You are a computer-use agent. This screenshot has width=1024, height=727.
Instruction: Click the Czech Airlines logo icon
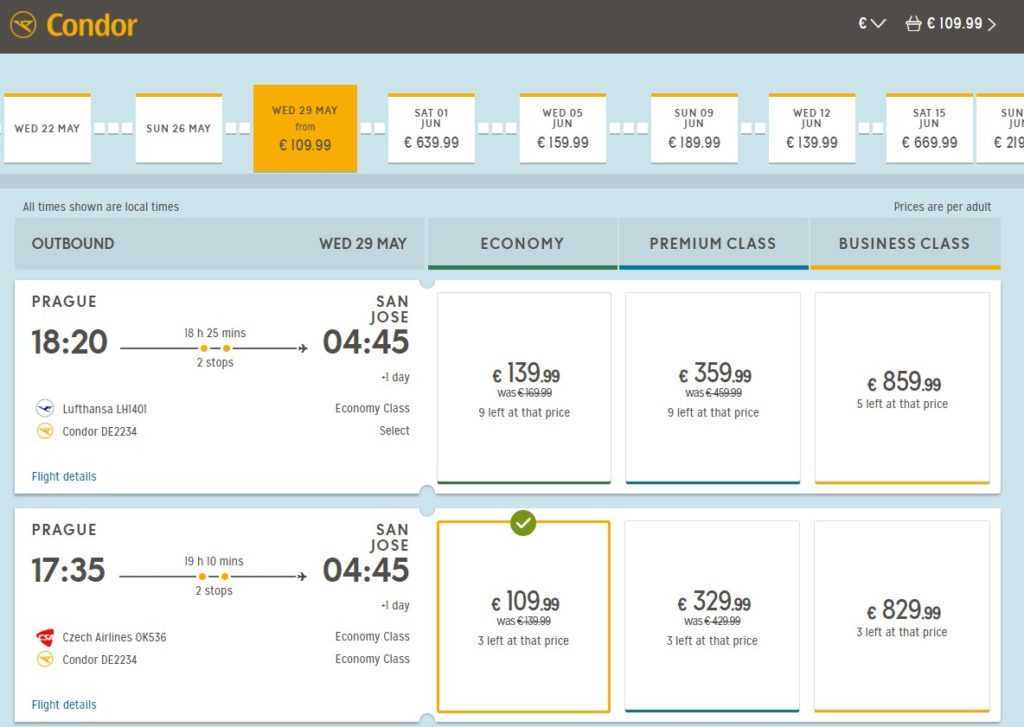44,637
